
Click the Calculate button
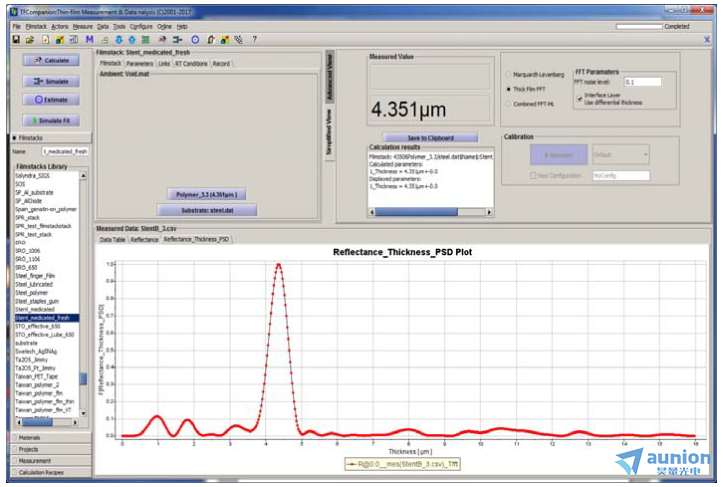[51, 60]
